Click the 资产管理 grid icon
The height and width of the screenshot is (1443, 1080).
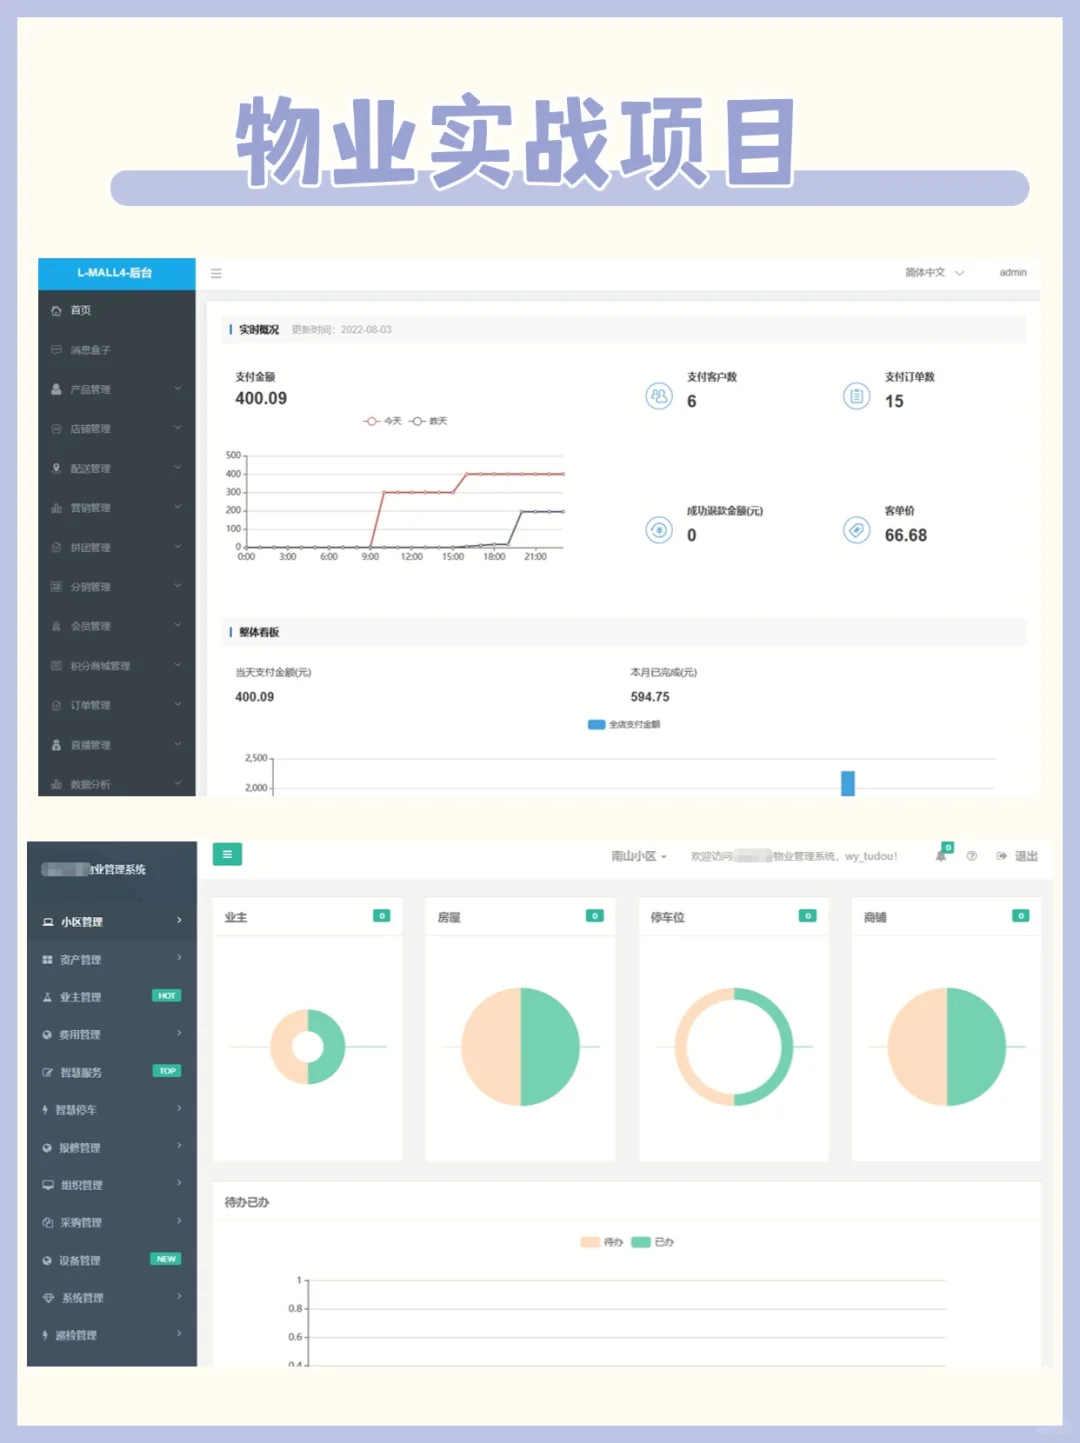click(47, 960)
